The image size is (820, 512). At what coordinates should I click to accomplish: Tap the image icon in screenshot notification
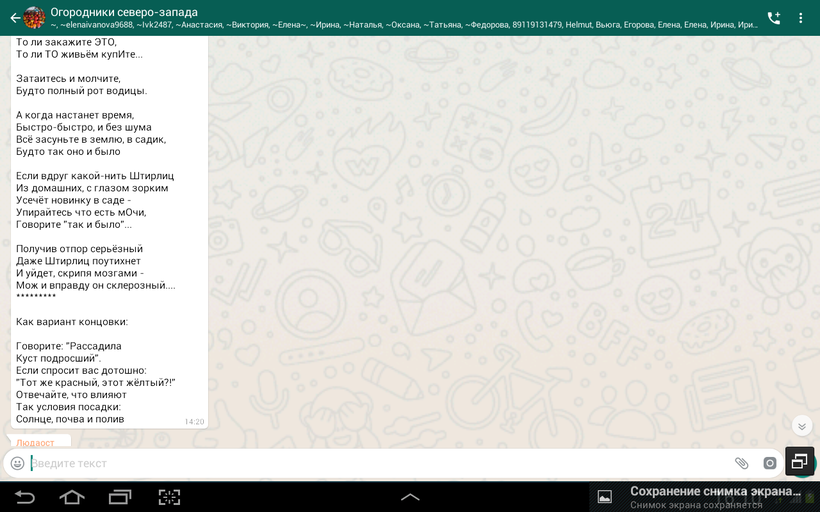click(x=604, y=497)
